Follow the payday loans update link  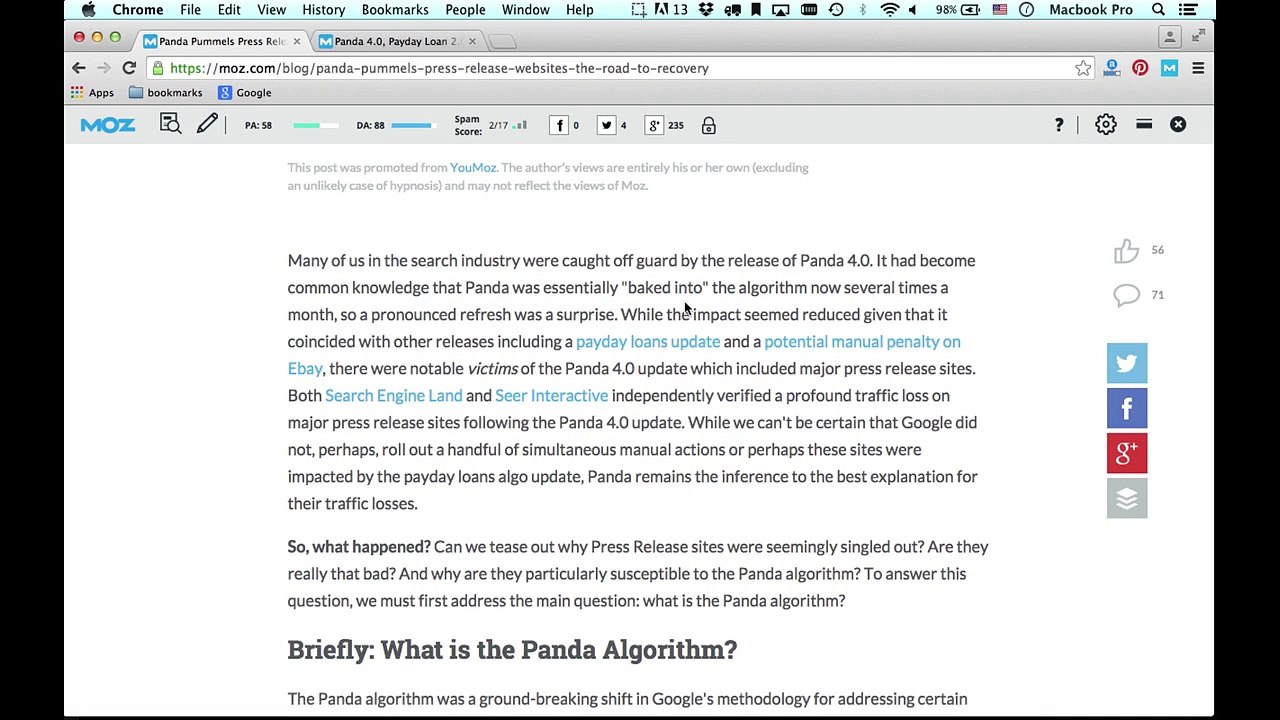point(648,341)
